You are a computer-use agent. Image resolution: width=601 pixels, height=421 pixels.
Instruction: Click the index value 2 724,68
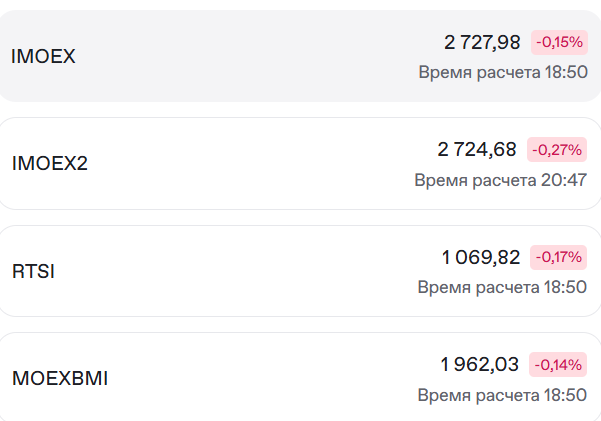pos(477,150)
